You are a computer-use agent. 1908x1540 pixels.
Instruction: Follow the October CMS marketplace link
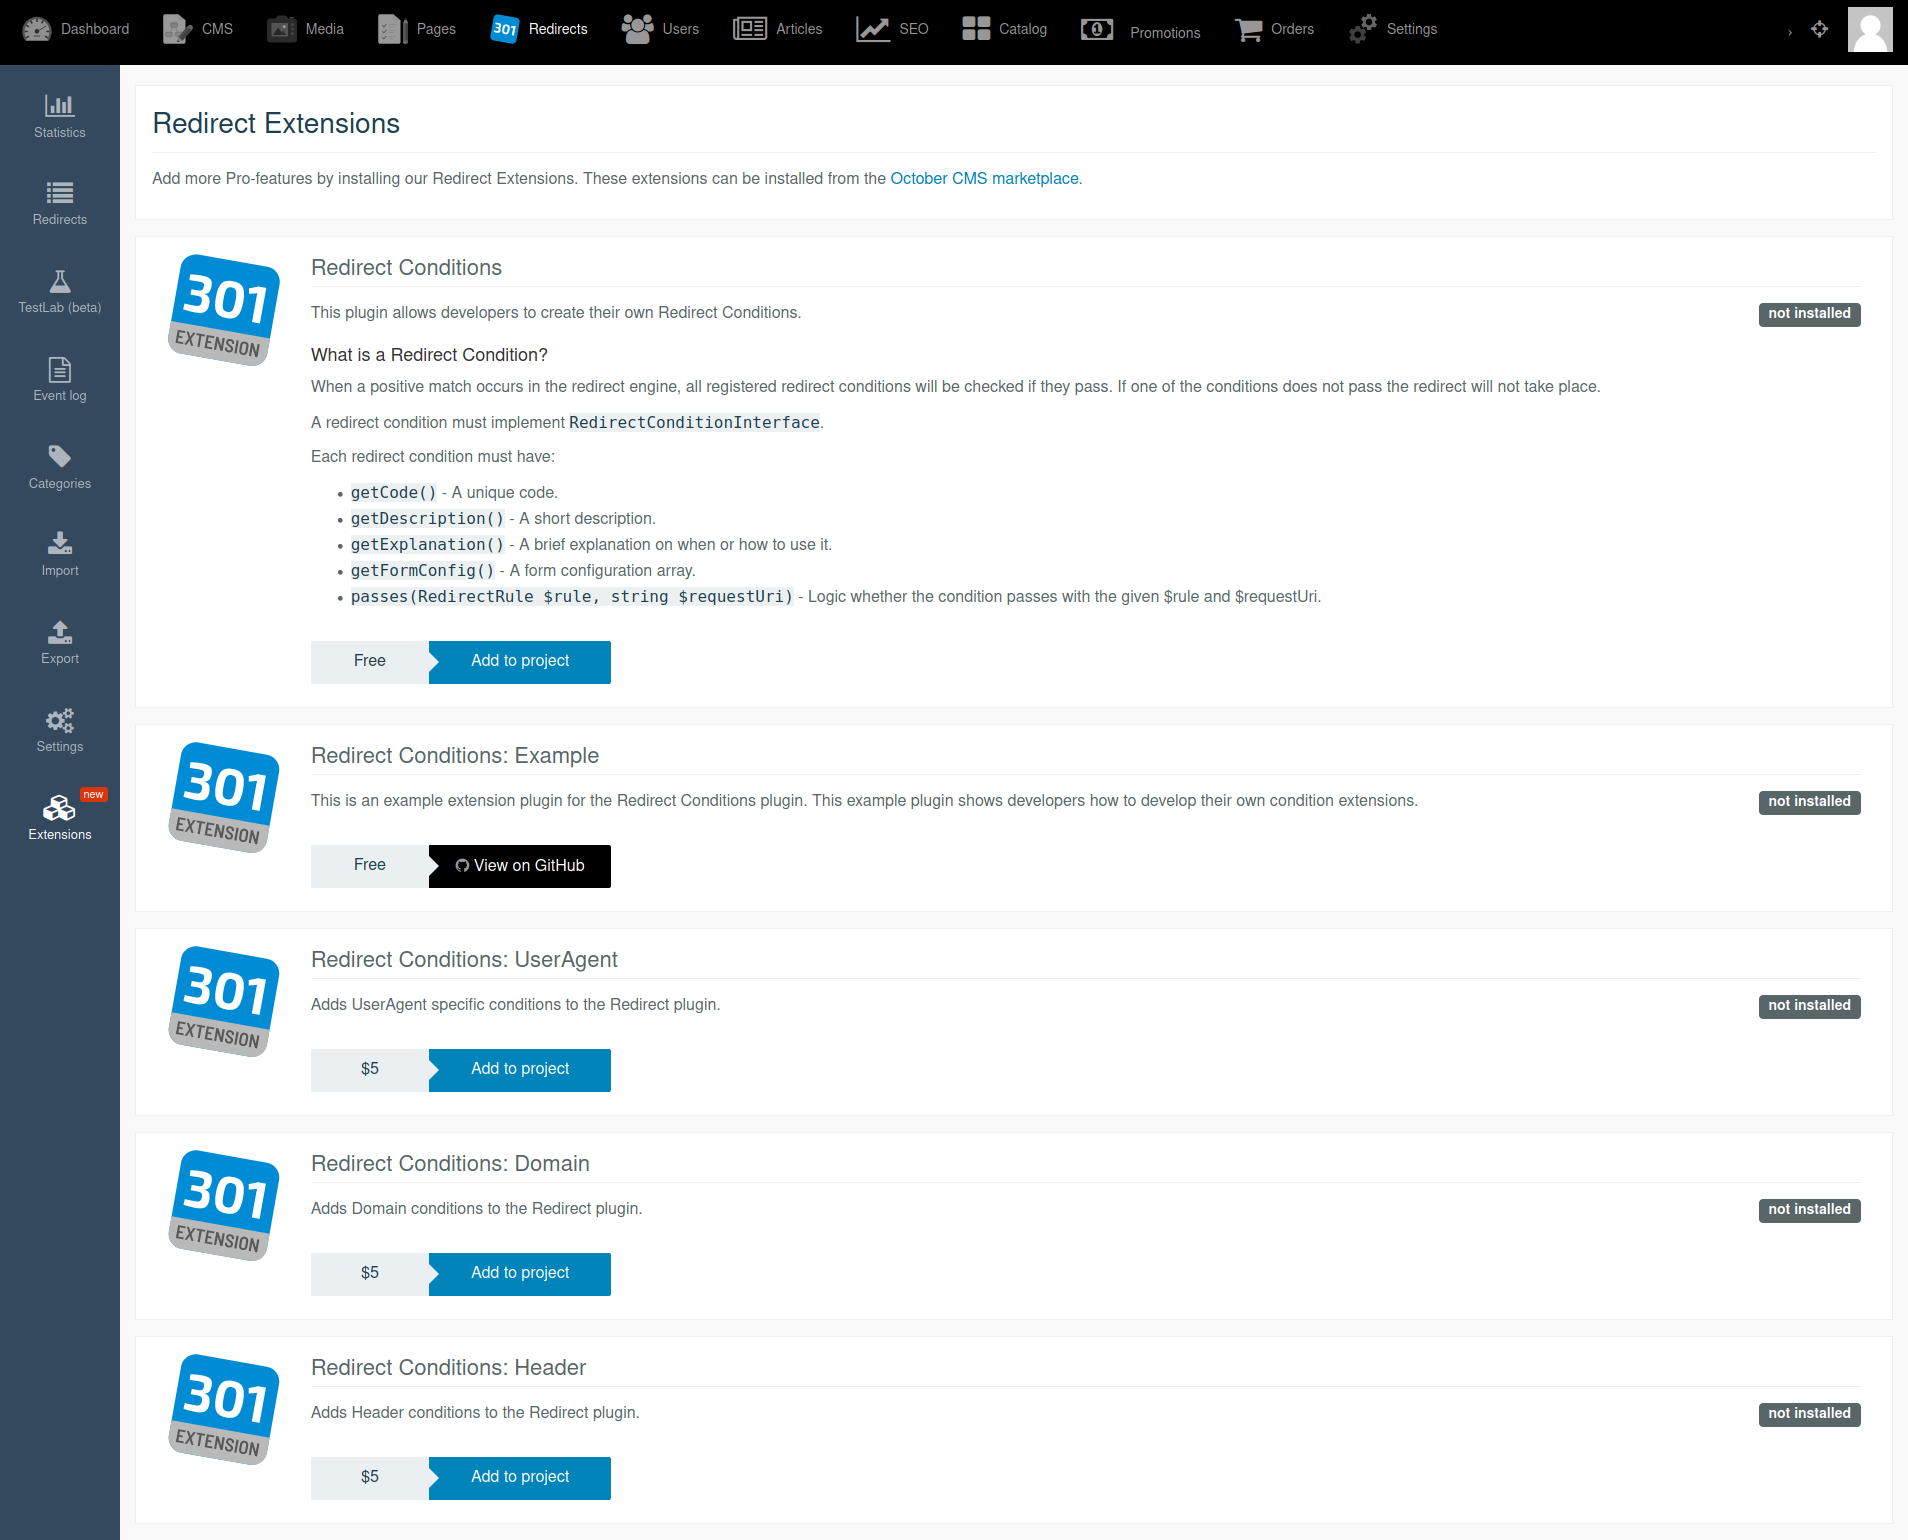(984, 178)
